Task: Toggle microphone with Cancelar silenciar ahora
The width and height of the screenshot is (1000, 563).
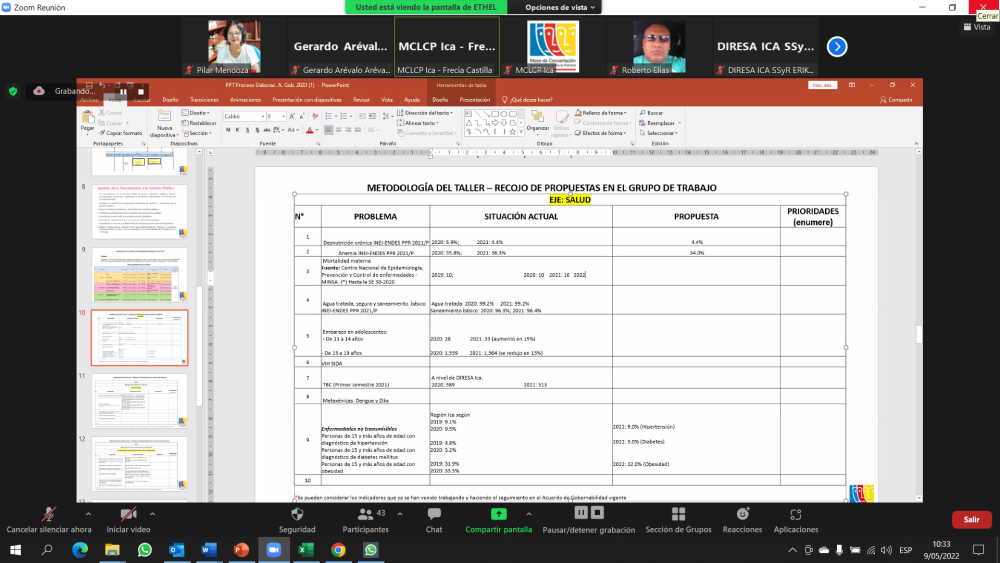Action: pyautogui.click(x=48, y=513)
